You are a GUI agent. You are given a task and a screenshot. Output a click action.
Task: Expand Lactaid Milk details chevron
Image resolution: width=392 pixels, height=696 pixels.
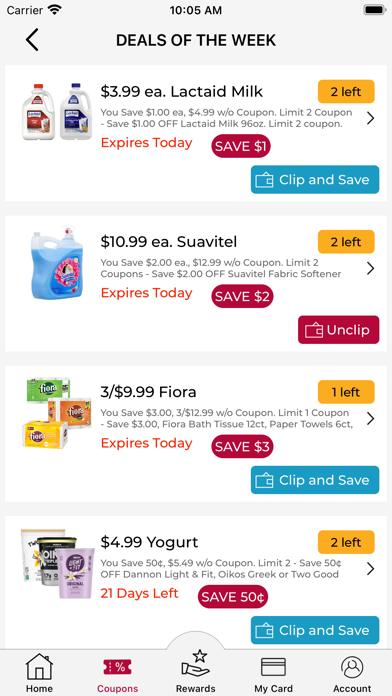371,118
